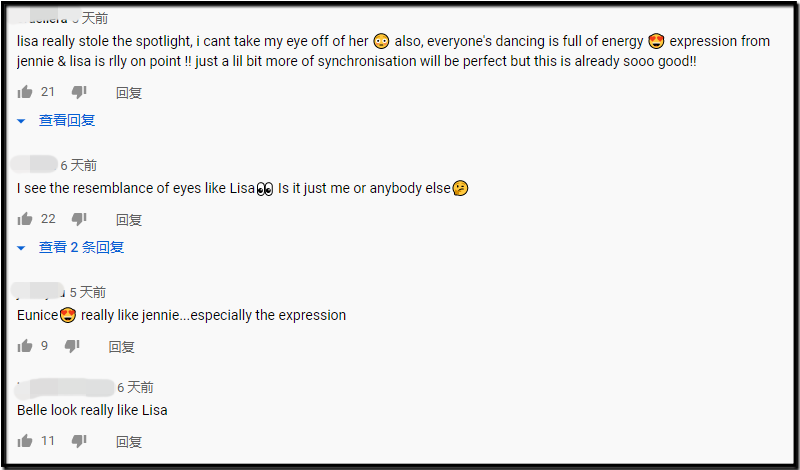Reply (回复) to the Belle Lisa comment

click(x=129, y=442)
